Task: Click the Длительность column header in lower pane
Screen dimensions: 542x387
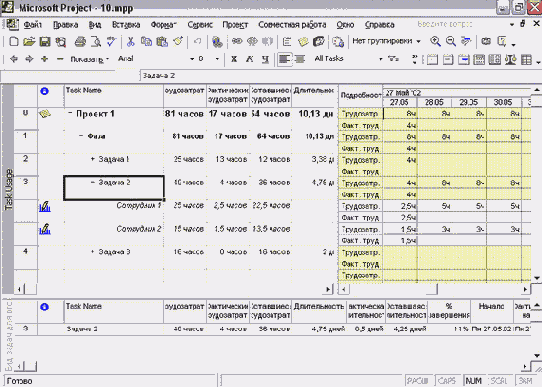Action: click(319, 311)
